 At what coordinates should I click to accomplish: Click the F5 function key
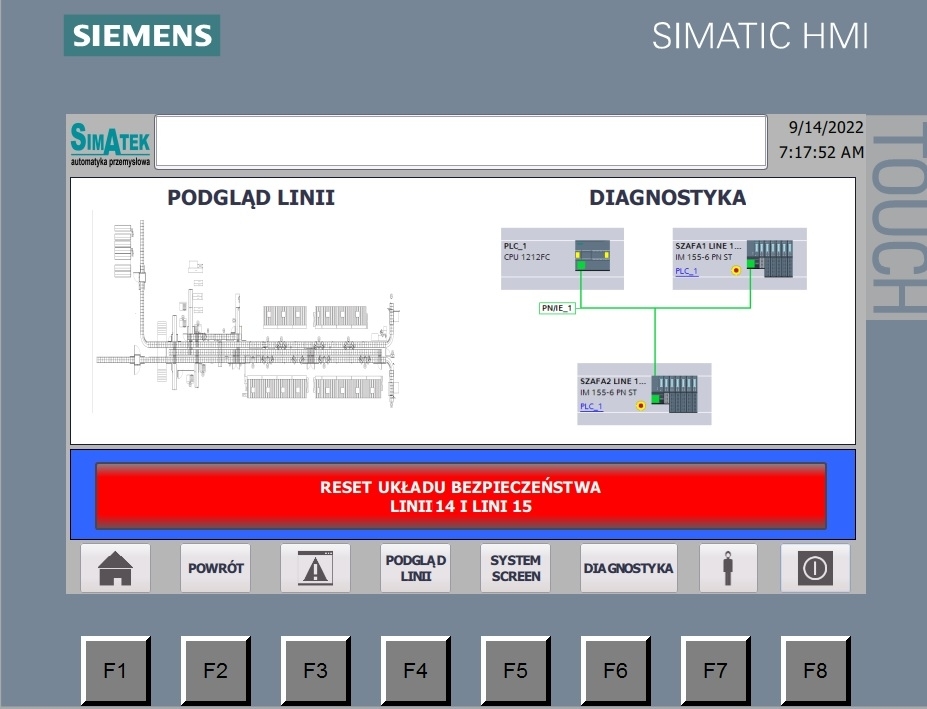[515, 671]
